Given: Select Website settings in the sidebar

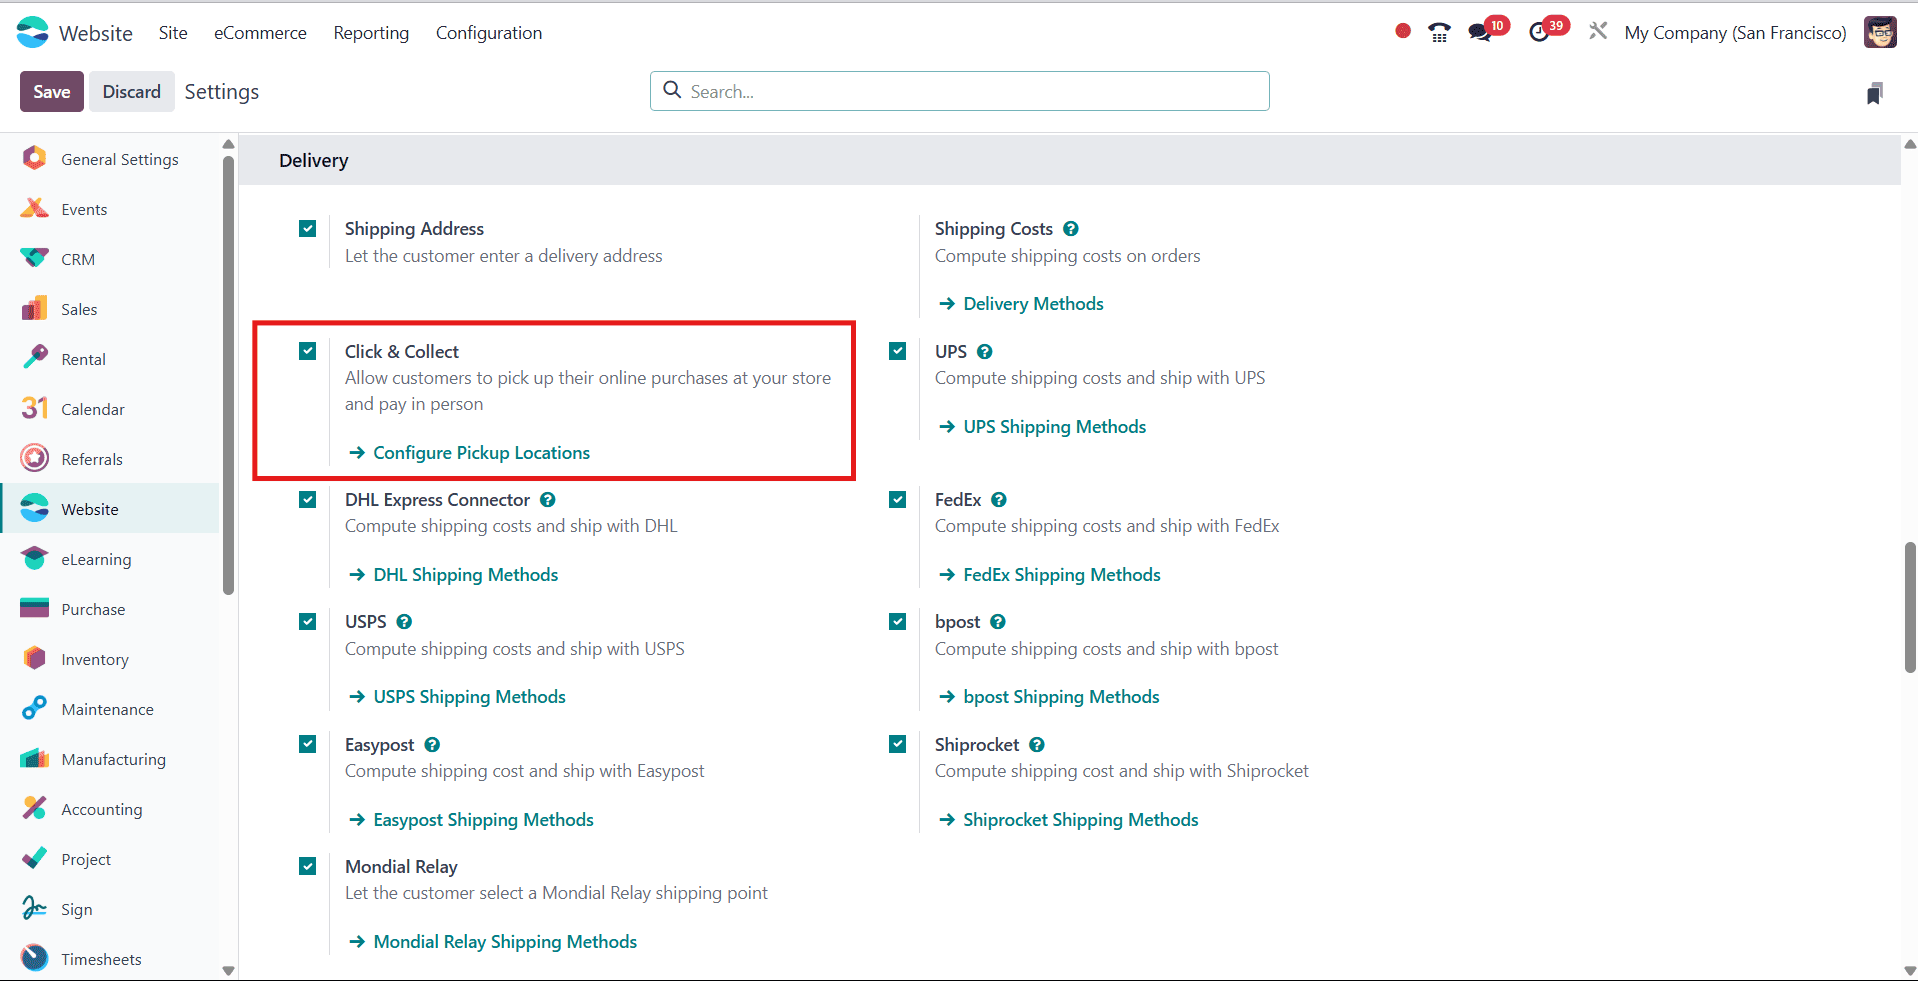Looking at the screenshot, I should click(x=110, y=509).
